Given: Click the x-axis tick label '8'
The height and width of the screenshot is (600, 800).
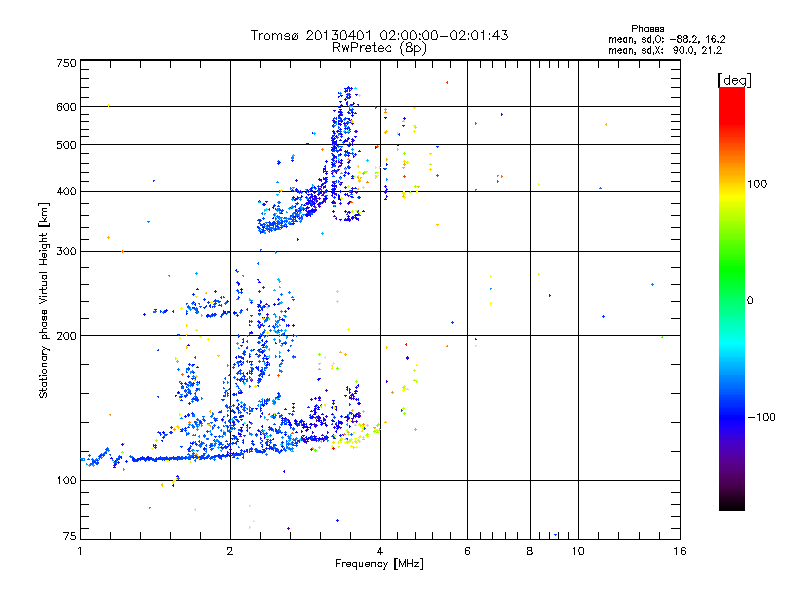Looking at the screenshot, I should pos(530,551).
